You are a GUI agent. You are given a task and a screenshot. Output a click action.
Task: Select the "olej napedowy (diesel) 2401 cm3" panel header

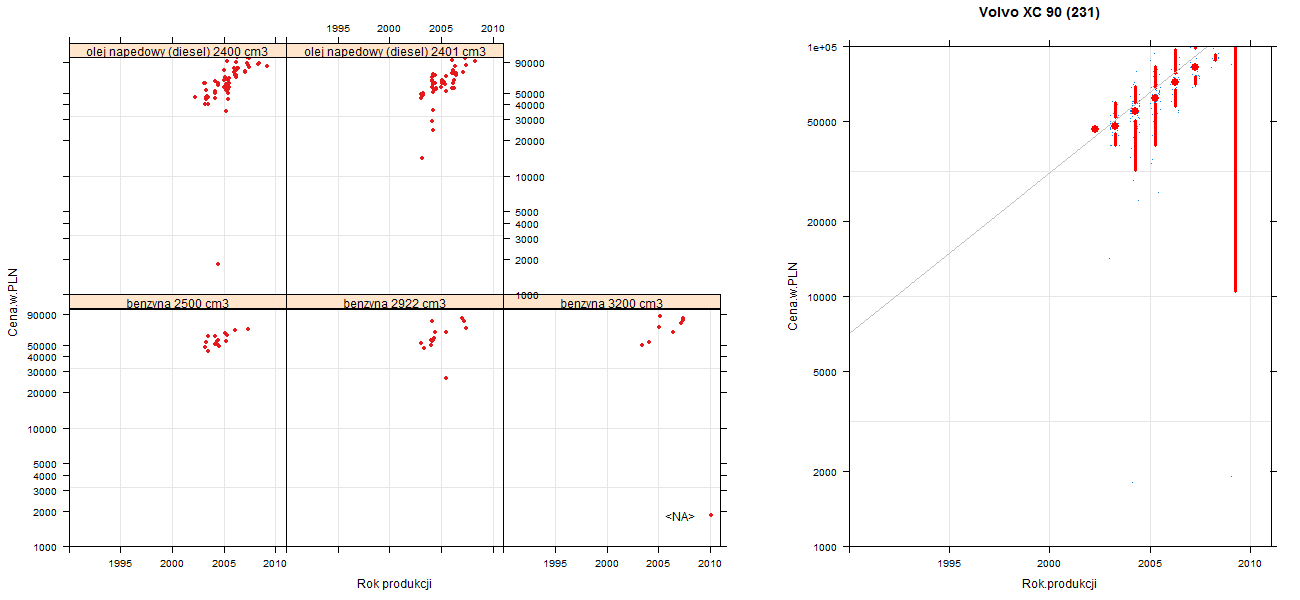[x=395, y=51]
